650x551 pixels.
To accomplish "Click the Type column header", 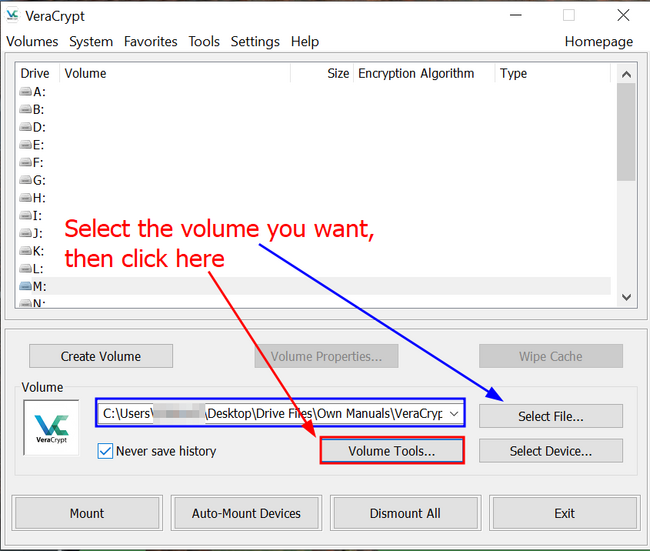I will [553, 73].
